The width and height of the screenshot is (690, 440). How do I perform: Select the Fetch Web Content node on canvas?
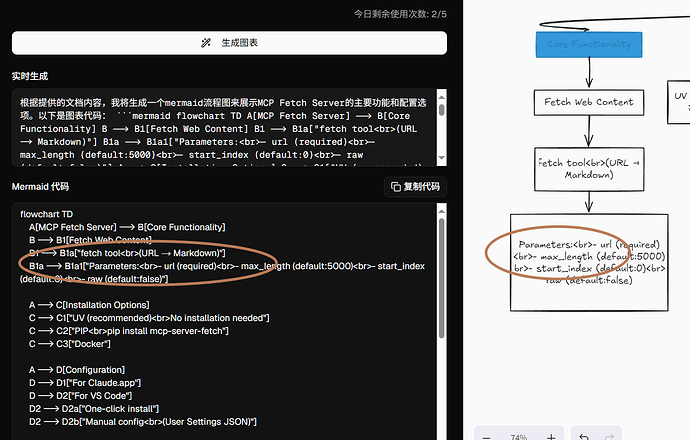pos(589,103)
